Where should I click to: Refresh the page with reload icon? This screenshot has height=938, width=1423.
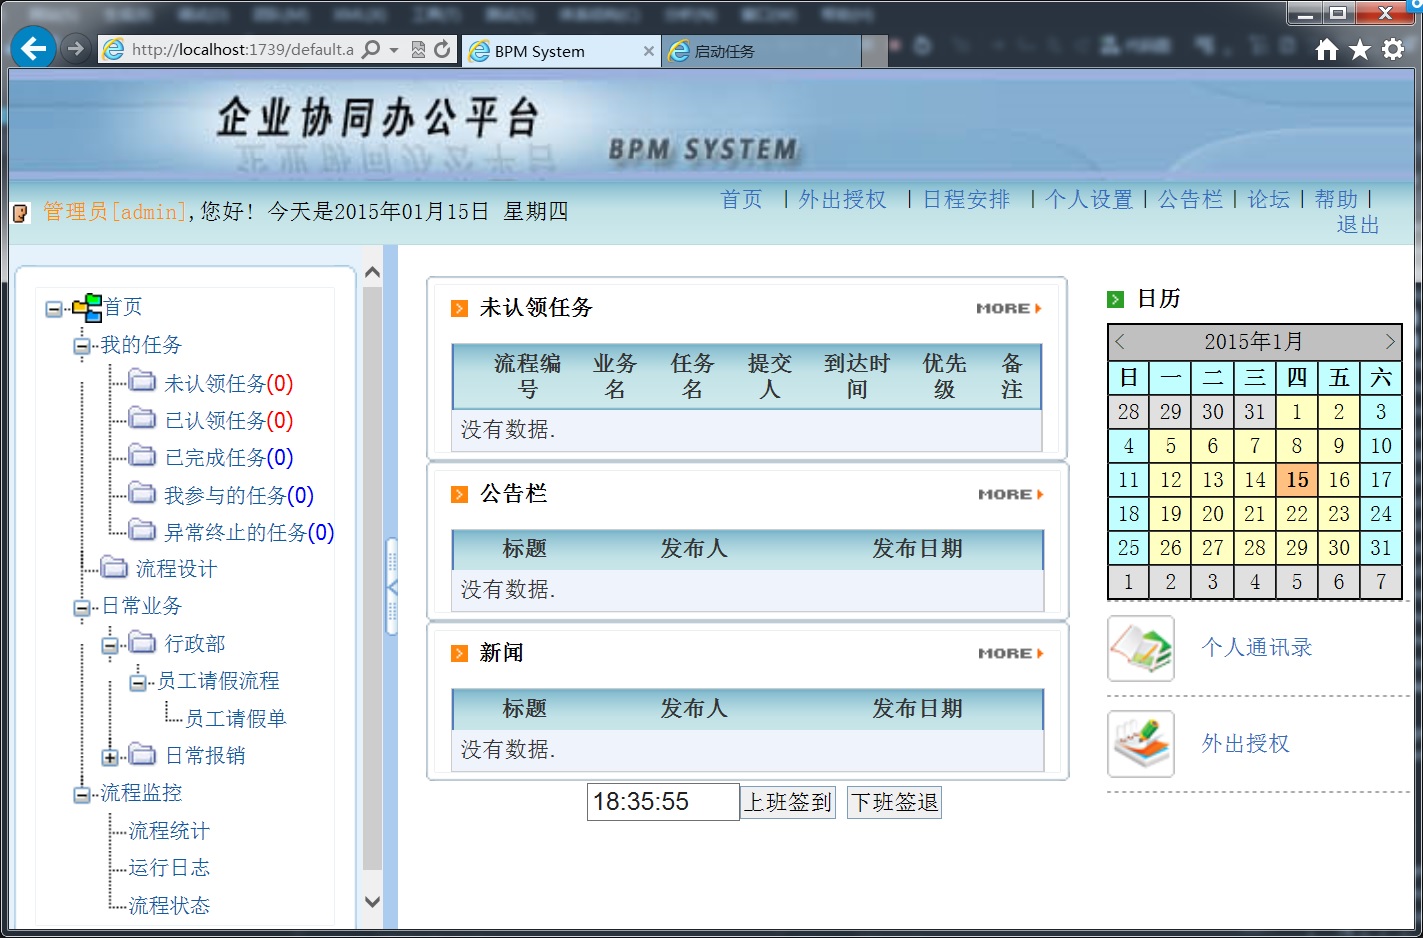pyautogui.click(x=442, y=49)
